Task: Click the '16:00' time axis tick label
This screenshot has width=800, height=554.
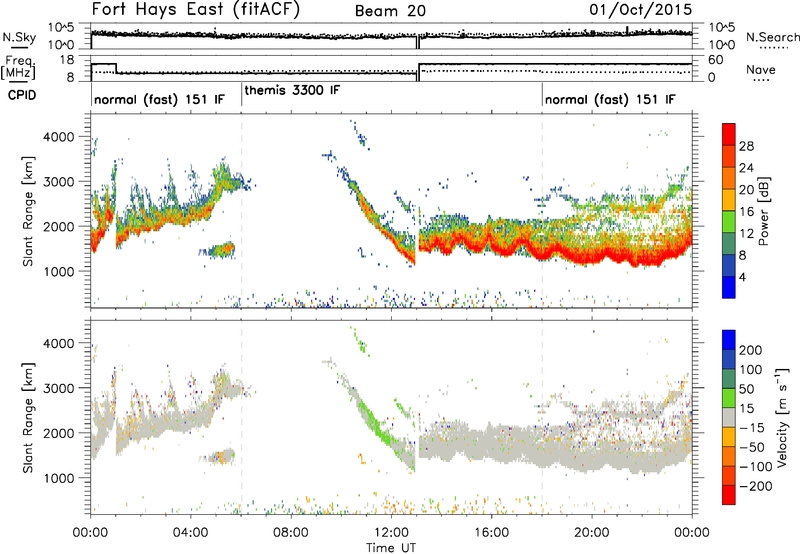Action: tap(491, 533)
